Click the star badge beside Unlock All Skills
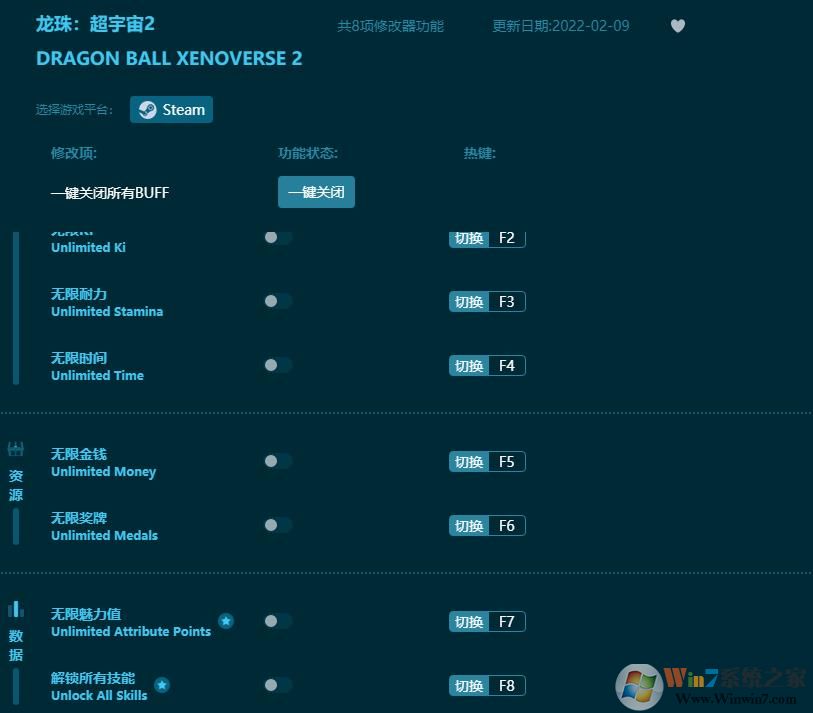This screenshot has width=813, height=713. pos(162,686)
